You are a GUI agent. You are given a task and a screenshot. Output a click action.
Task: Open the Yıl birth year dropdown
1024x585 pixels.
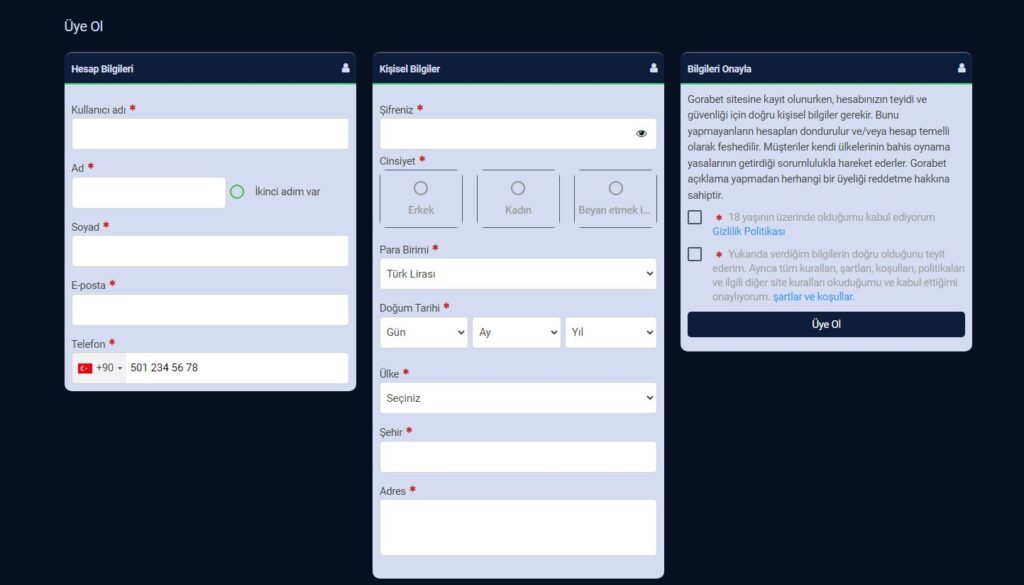(611, 332)
